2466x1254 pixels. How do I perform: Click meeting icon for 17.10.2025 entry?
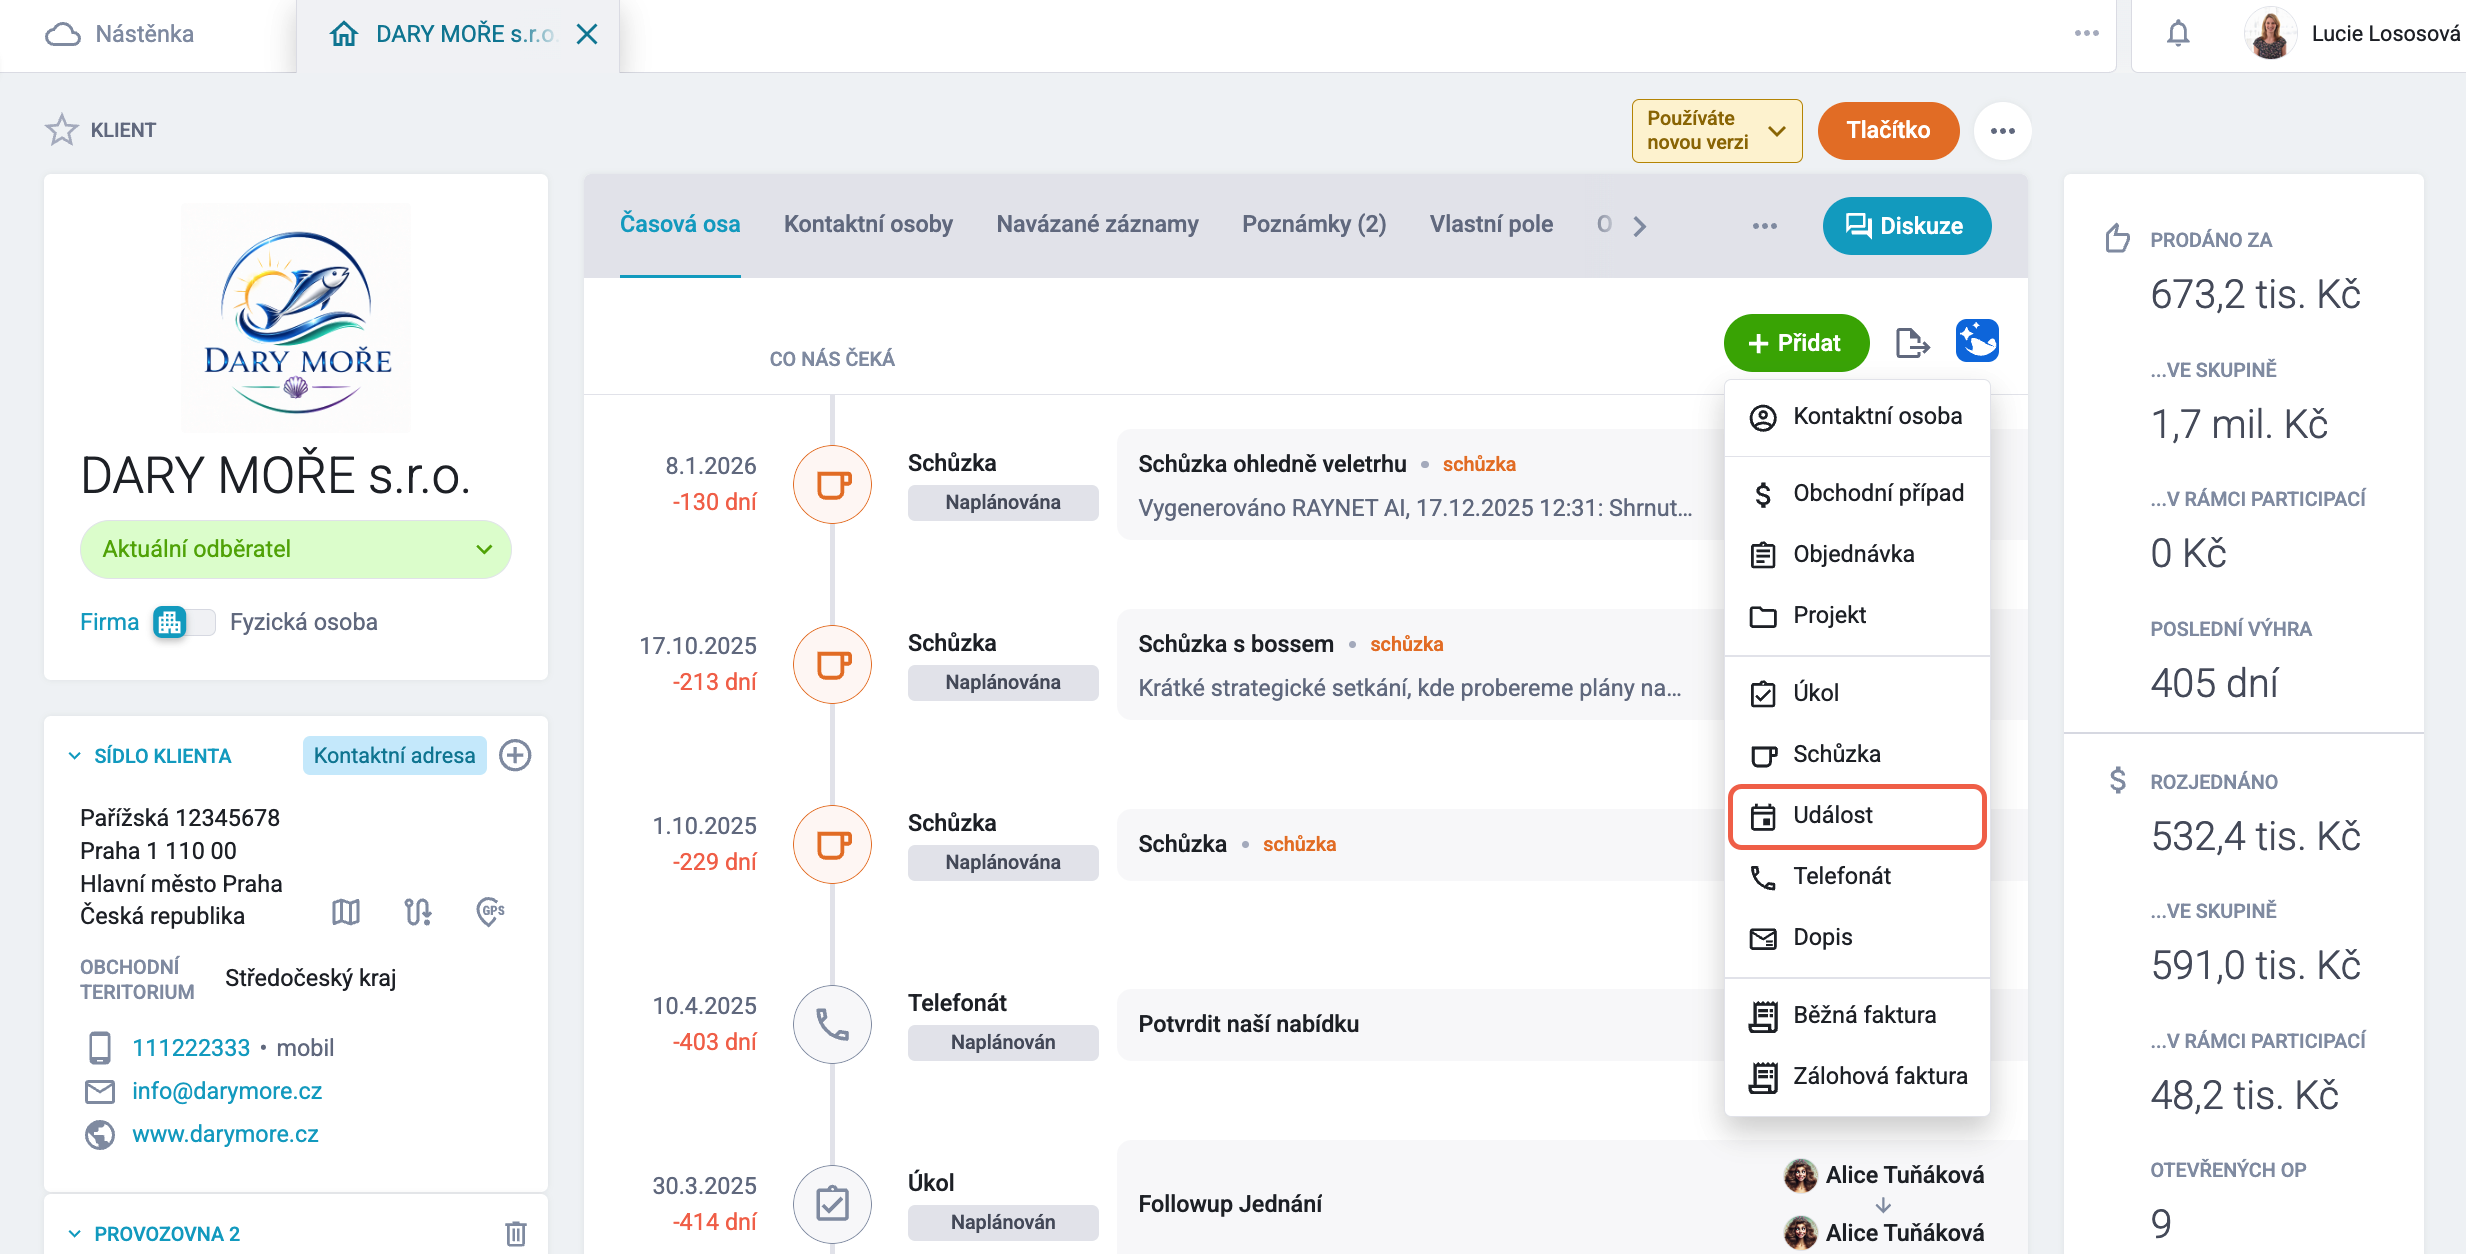pyautogui.click(x=832, y=665)
